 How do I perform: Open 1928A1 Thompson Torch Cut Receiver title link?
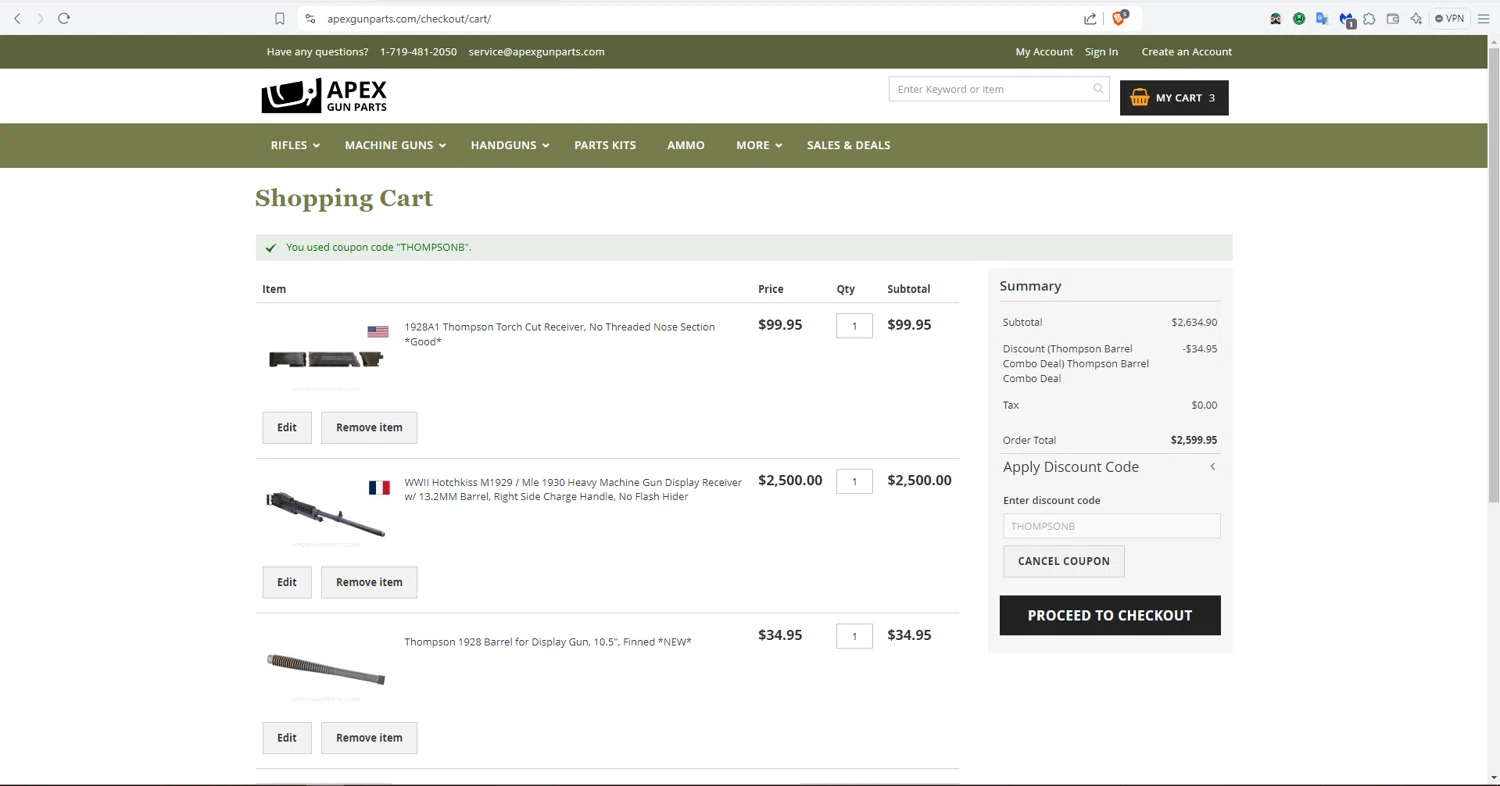click(559, 334)
